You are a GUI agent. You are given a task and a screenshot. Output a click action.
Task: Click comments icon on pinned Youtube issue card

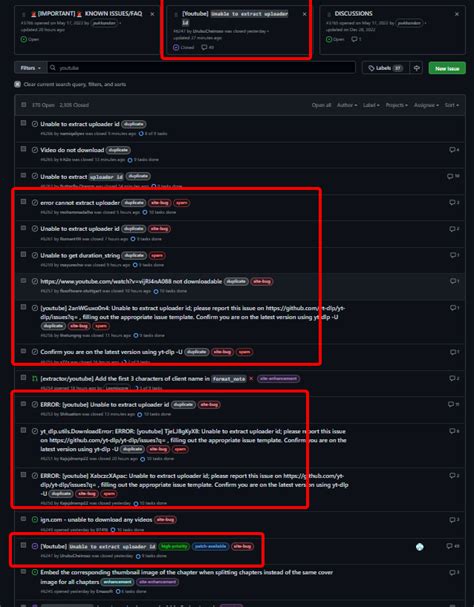point(204,47)
